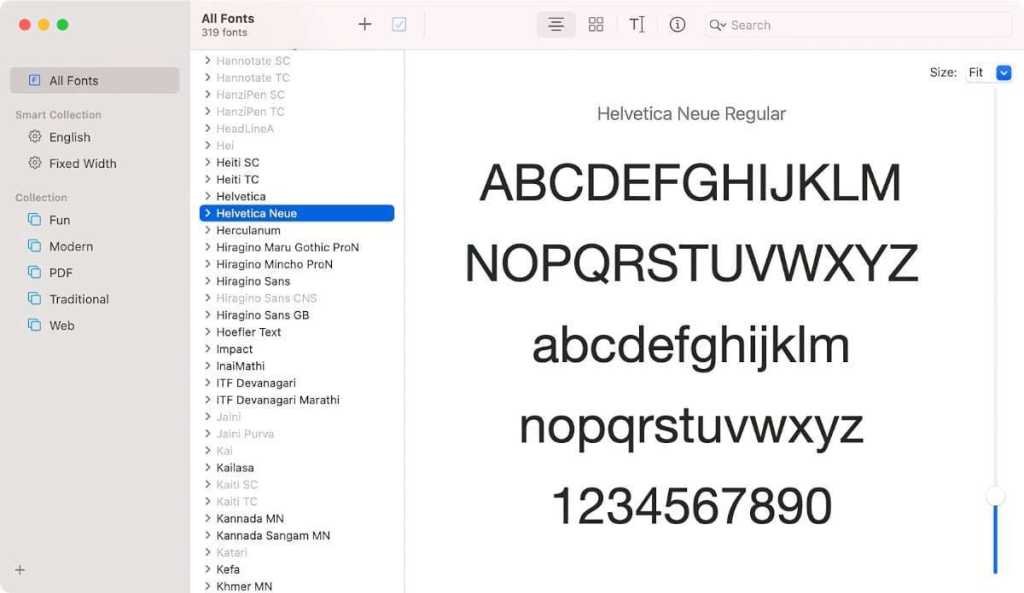Select the Kannada Sangam MN font
Image resolution: width=1024 pixels, height=593 pixels.
pos(273,536)
